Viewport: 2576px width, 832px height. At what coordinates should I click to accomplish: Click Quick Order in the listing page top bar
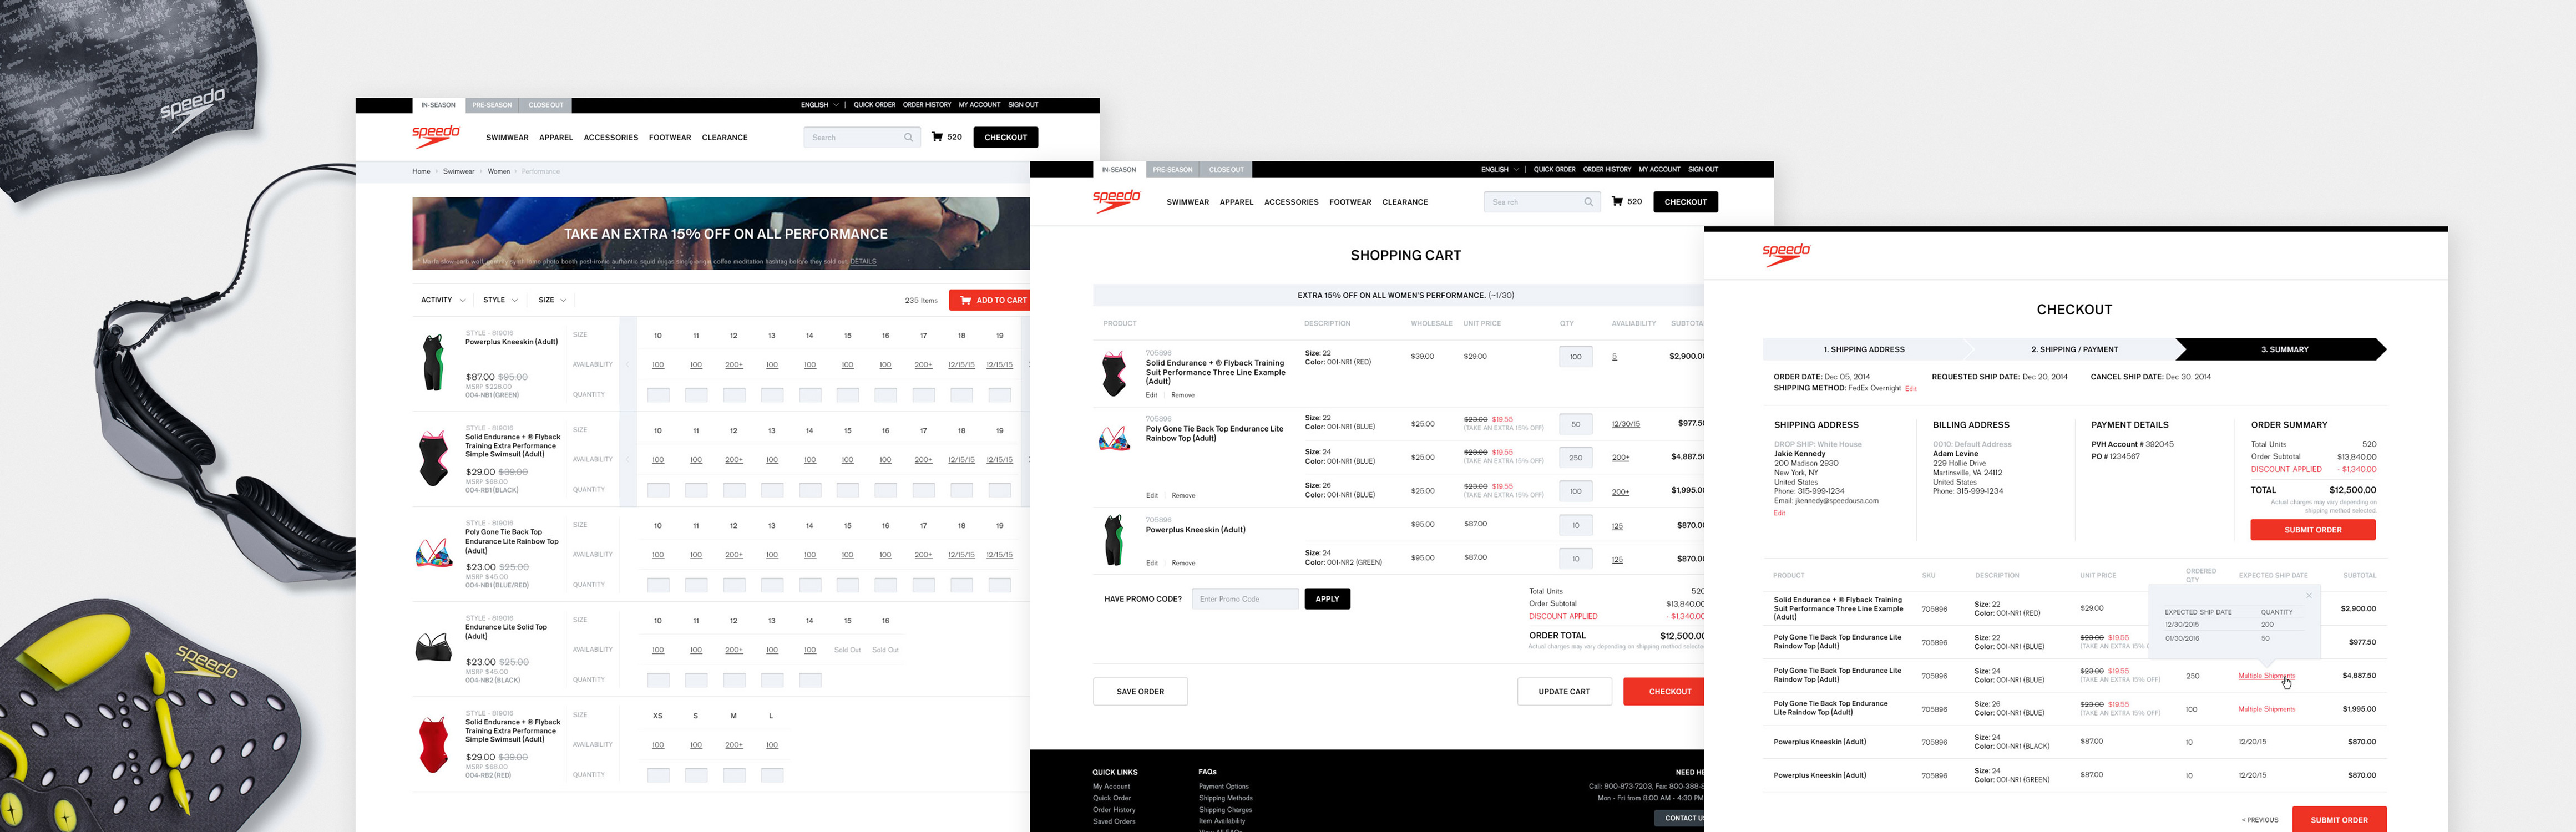(x=874, y=105)
